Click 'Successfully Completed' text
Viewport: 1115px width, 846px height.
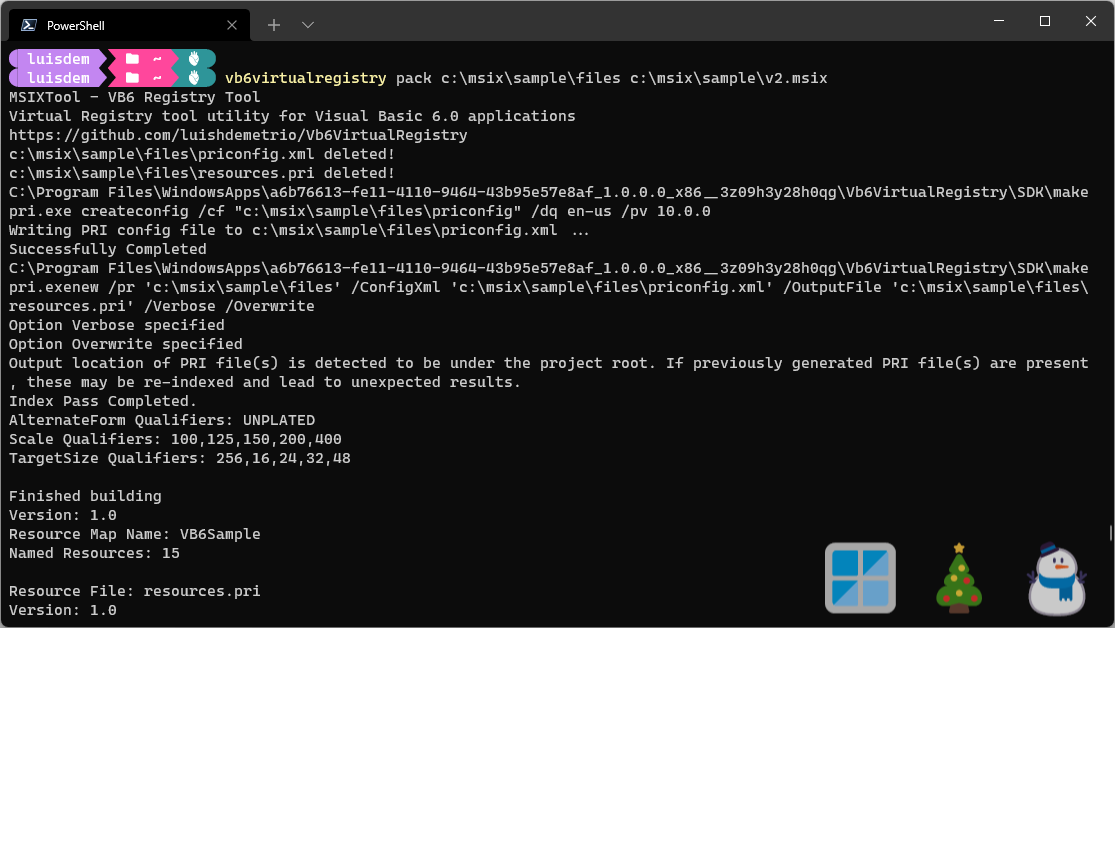[x=107, y=250]
